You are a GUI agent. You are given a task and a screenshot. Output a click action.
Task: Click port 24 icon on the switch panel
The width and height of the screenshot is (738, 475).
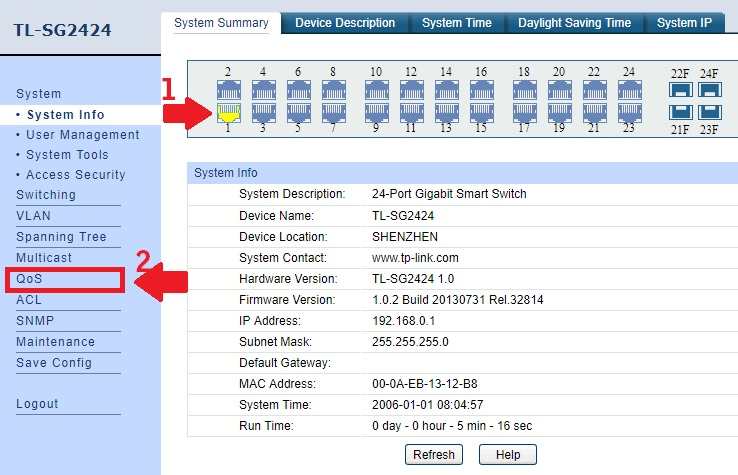[x=630, y=90]
